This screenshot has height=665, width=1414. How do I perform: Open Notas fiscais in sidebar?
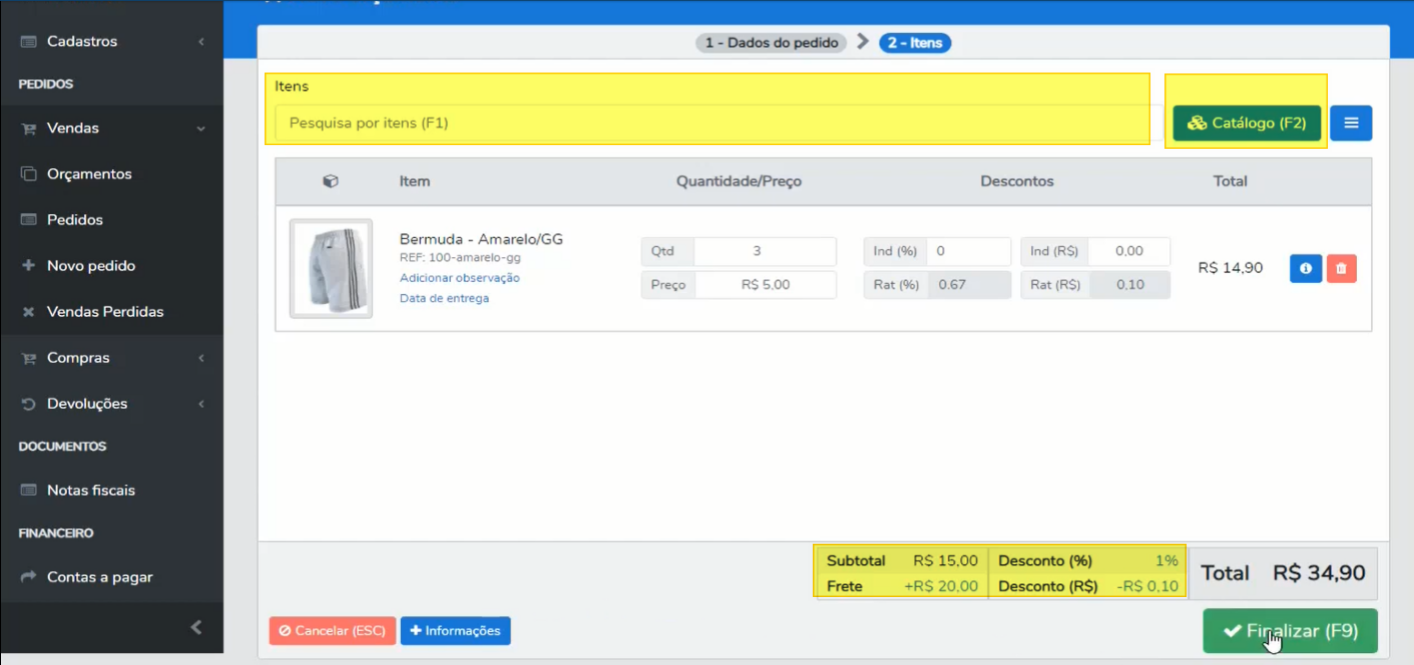click(91, 490)
